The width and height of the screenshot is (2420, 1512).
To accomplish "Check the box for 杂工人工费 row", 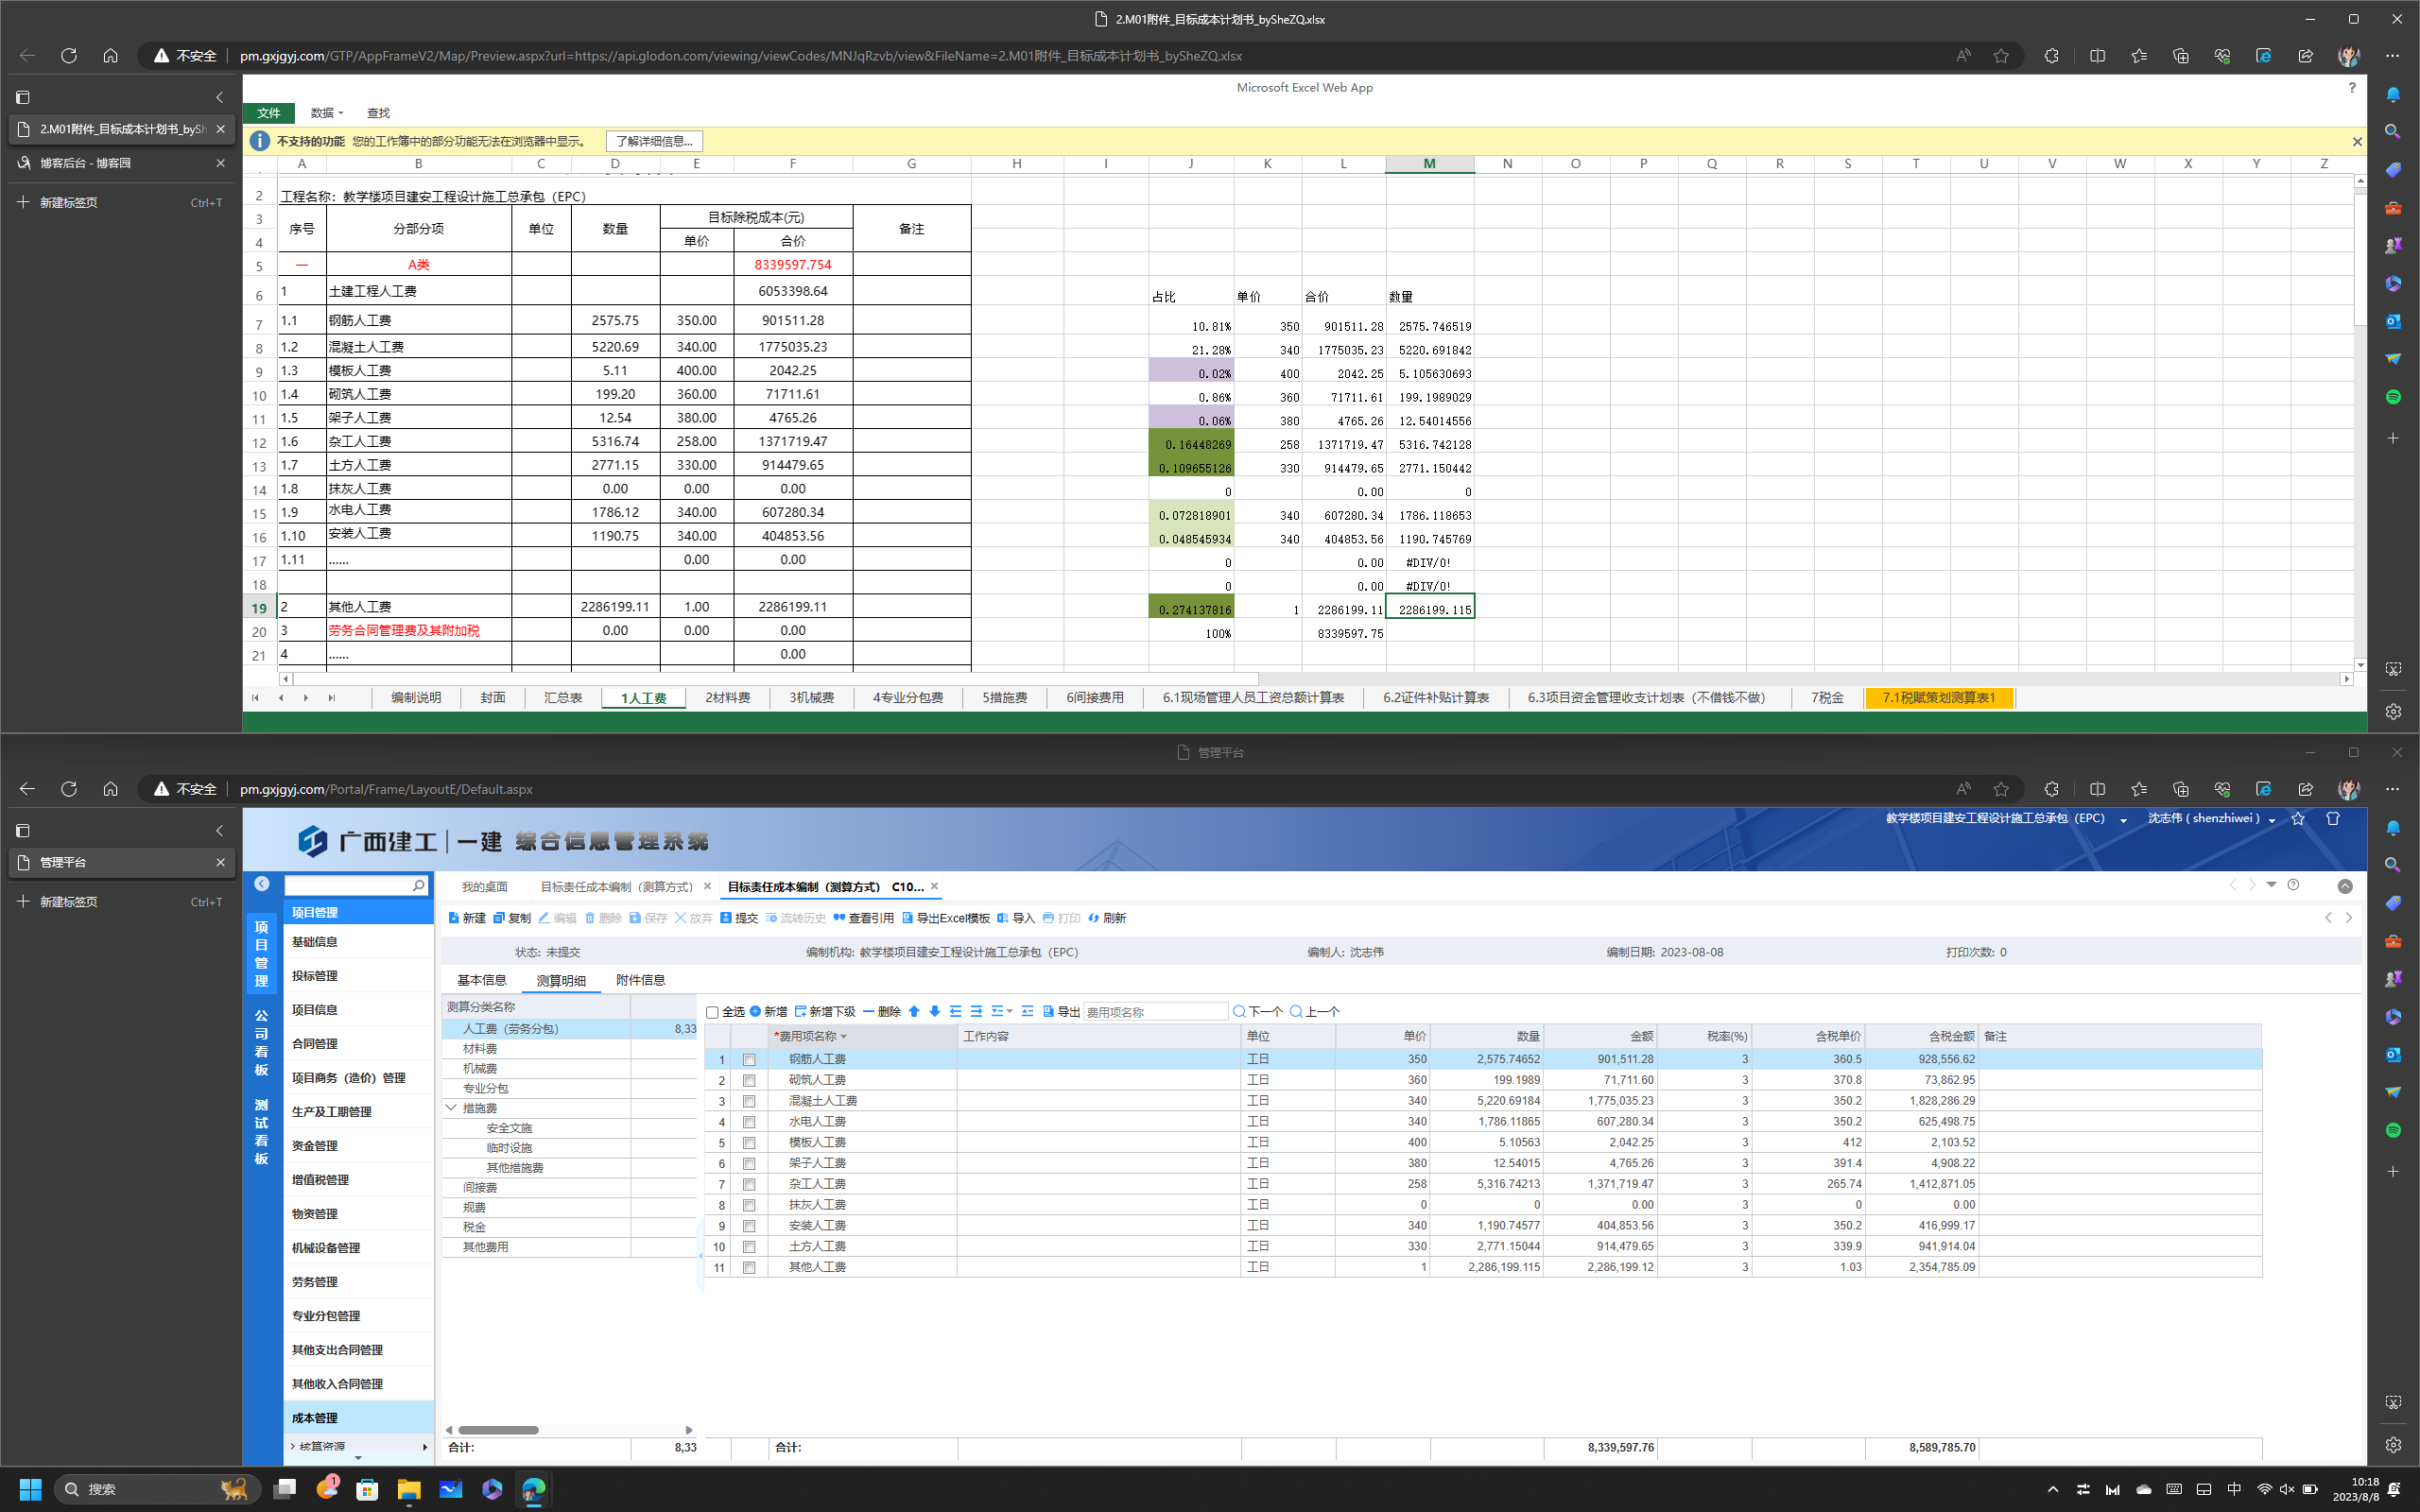I will tap(749, 1184).
